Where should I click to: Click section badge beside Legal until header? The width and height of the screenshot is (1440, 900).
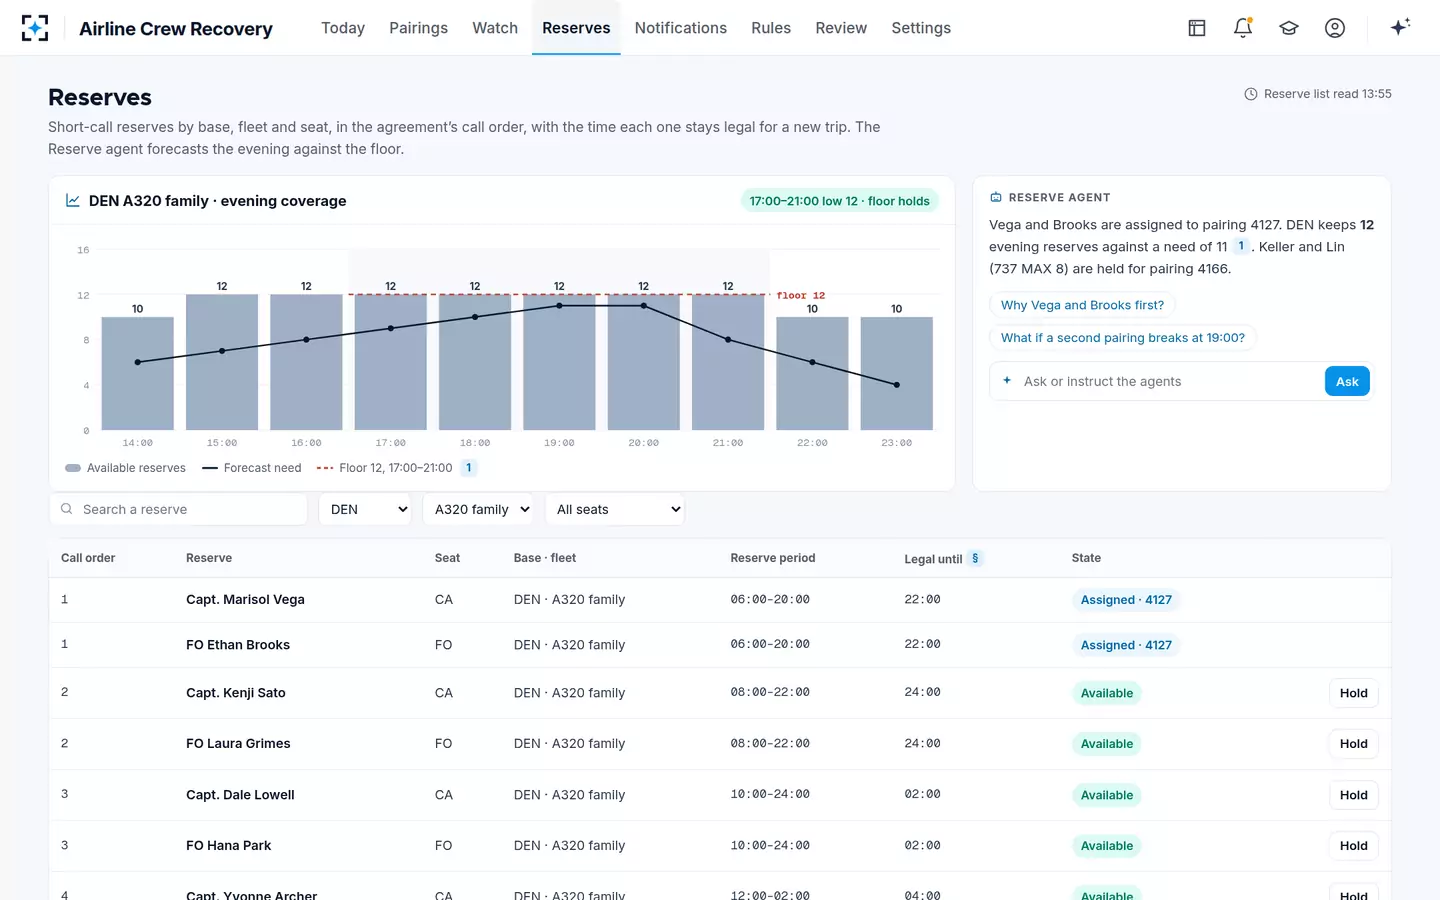point(975,558)
